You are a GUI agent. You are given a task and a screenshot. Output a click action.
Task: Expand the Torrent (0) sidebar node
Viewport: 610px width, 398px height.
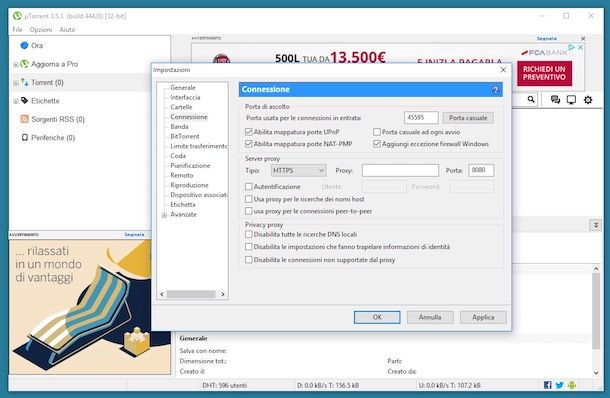(x=16, y=83)
